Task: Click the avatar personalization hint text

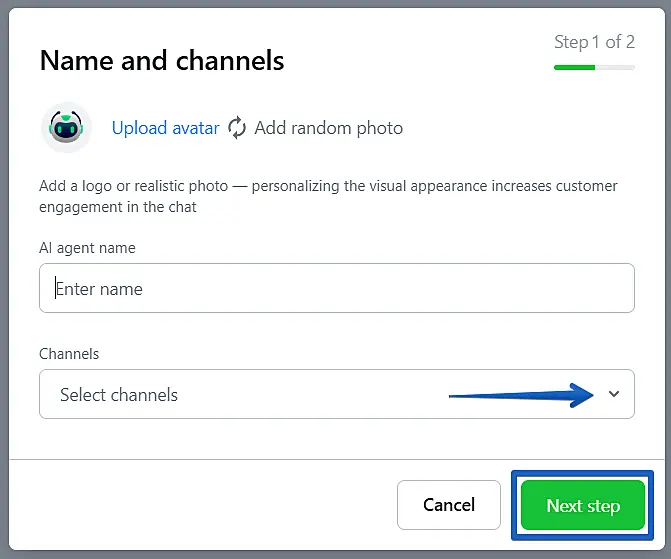Action: pos(328,197)
